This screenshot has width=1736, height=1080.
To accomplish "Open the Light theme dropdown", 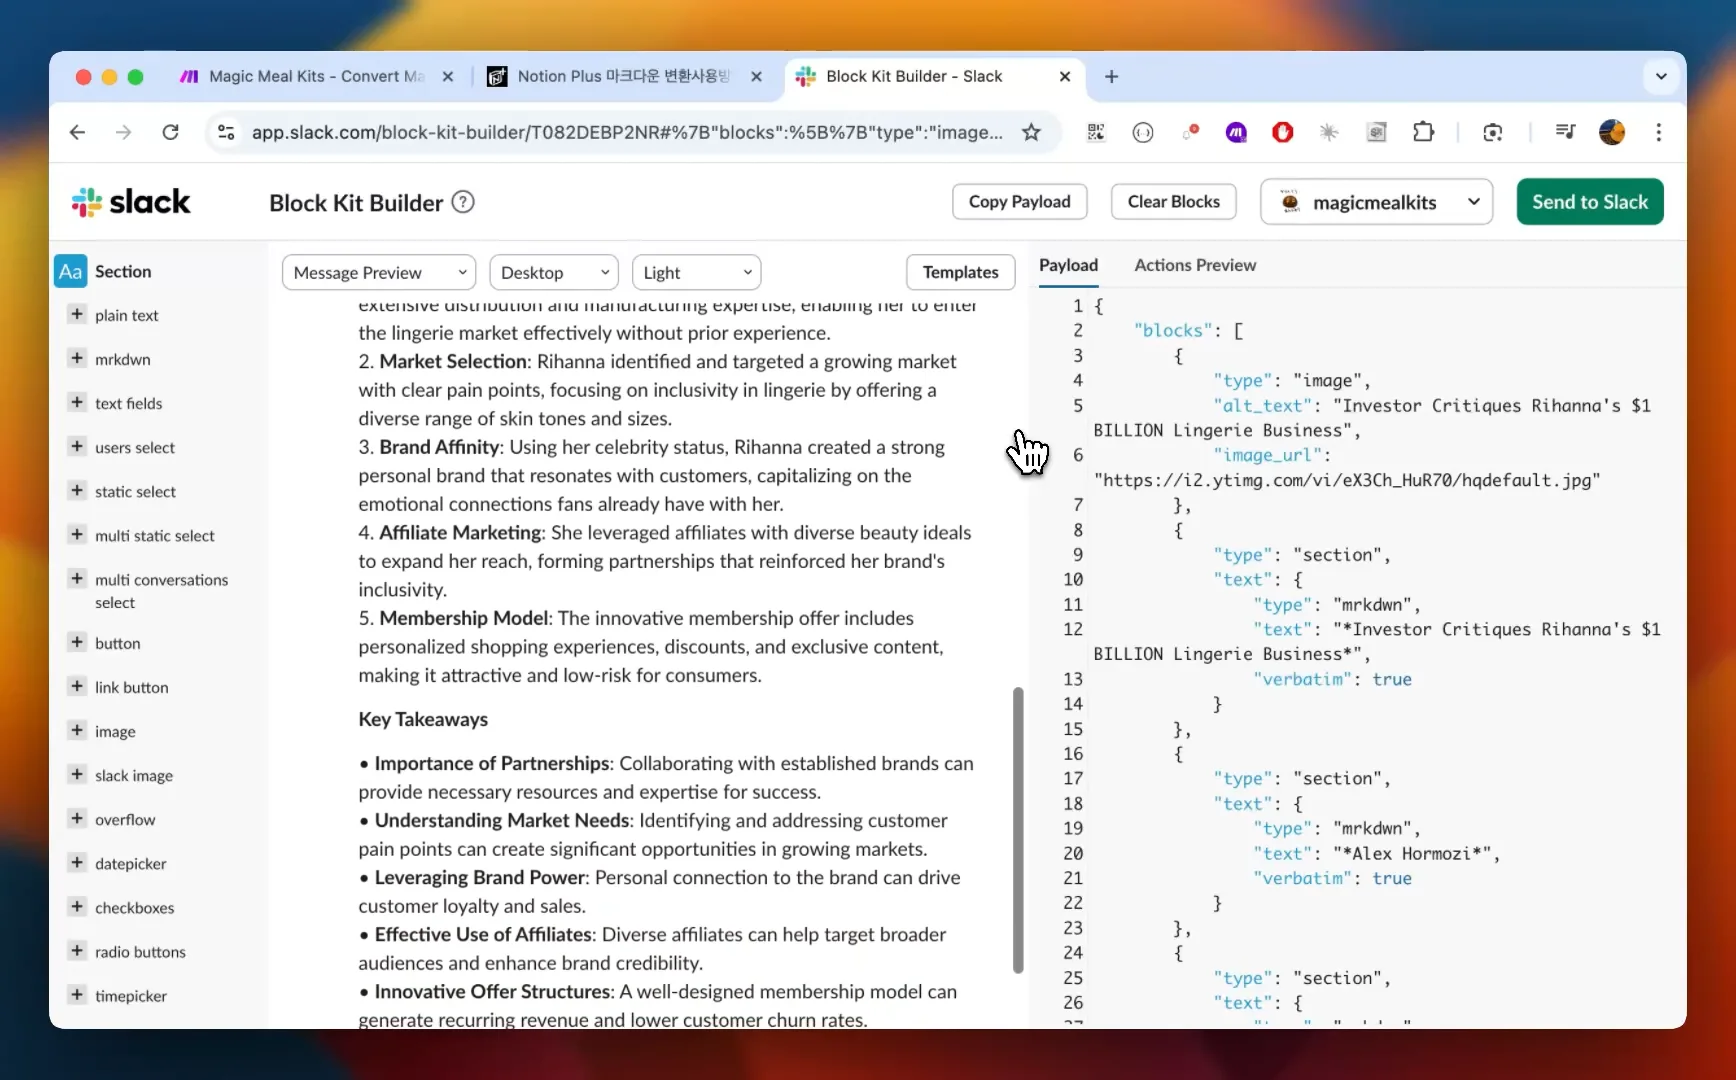I will coord(696,272).
